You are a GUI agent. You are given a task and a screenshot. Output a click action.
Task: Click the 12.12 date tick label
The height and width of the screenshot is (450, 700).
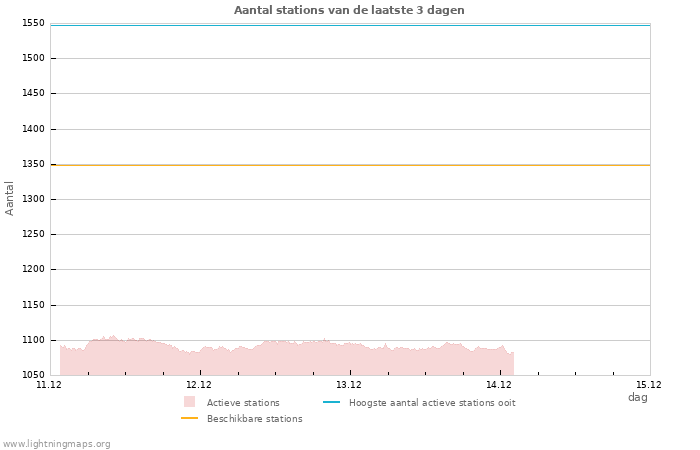pyautogui.click(x=199, y=384)
